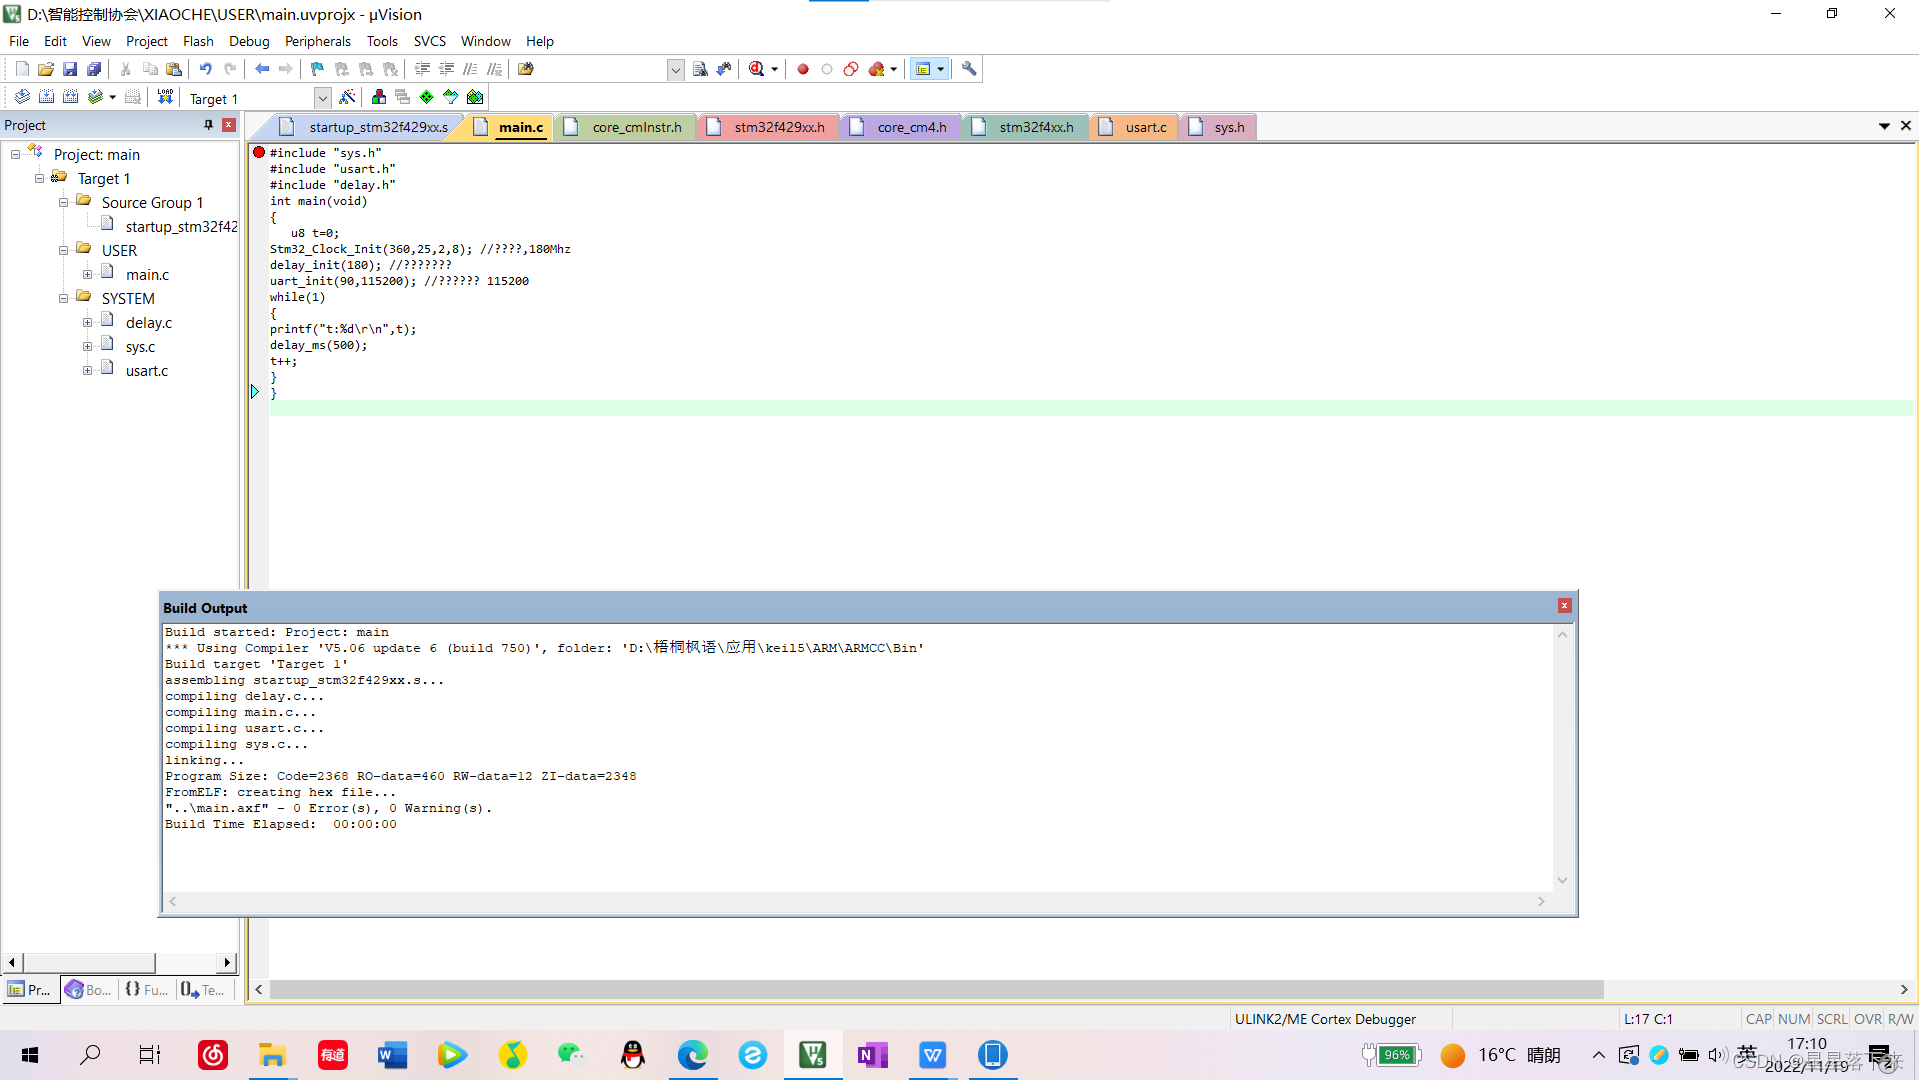The height and width of the screenshot is (1080, 1919).
Task: Collapse the SYSTEM group
Action: pos(64,297)
